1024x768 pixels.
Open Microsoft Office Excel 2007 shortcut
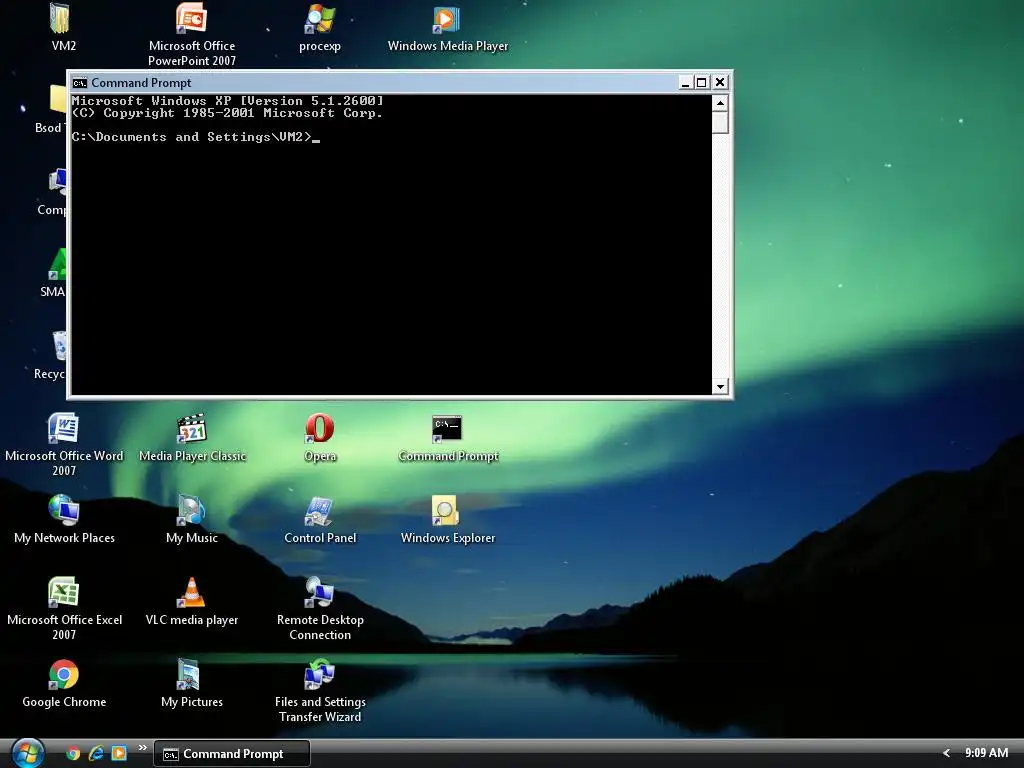tap(63, 592)
